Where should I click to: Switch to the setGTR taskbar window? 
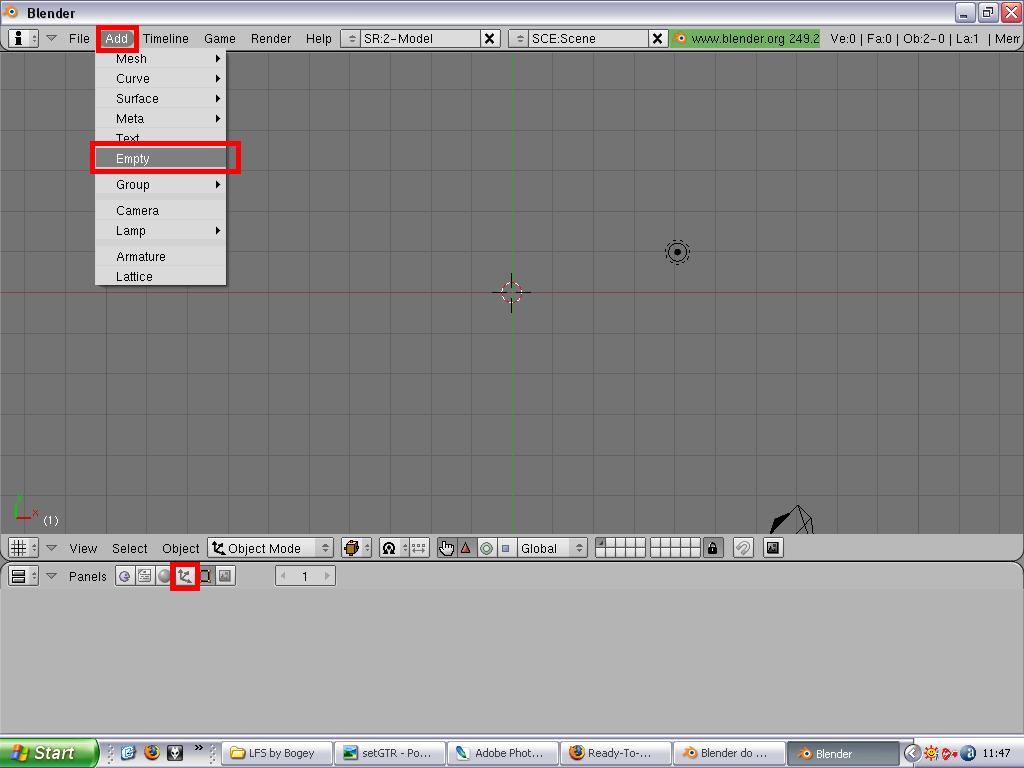pos(390,753)
